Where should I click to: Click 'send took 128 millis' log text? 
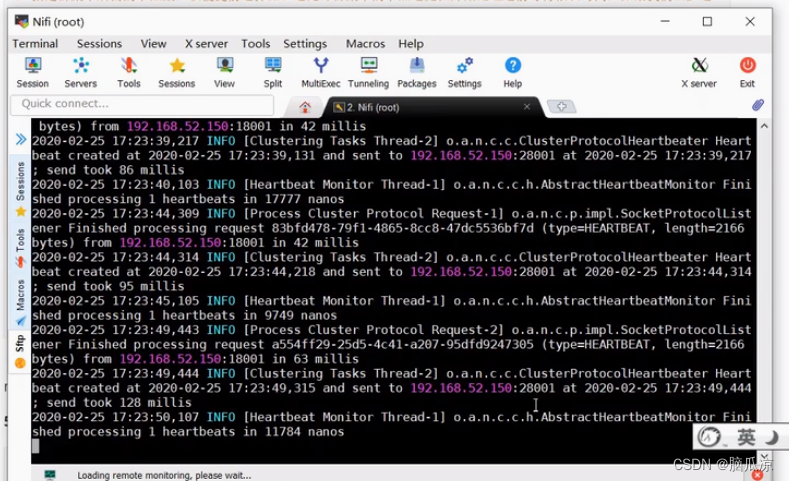point(119,403)
